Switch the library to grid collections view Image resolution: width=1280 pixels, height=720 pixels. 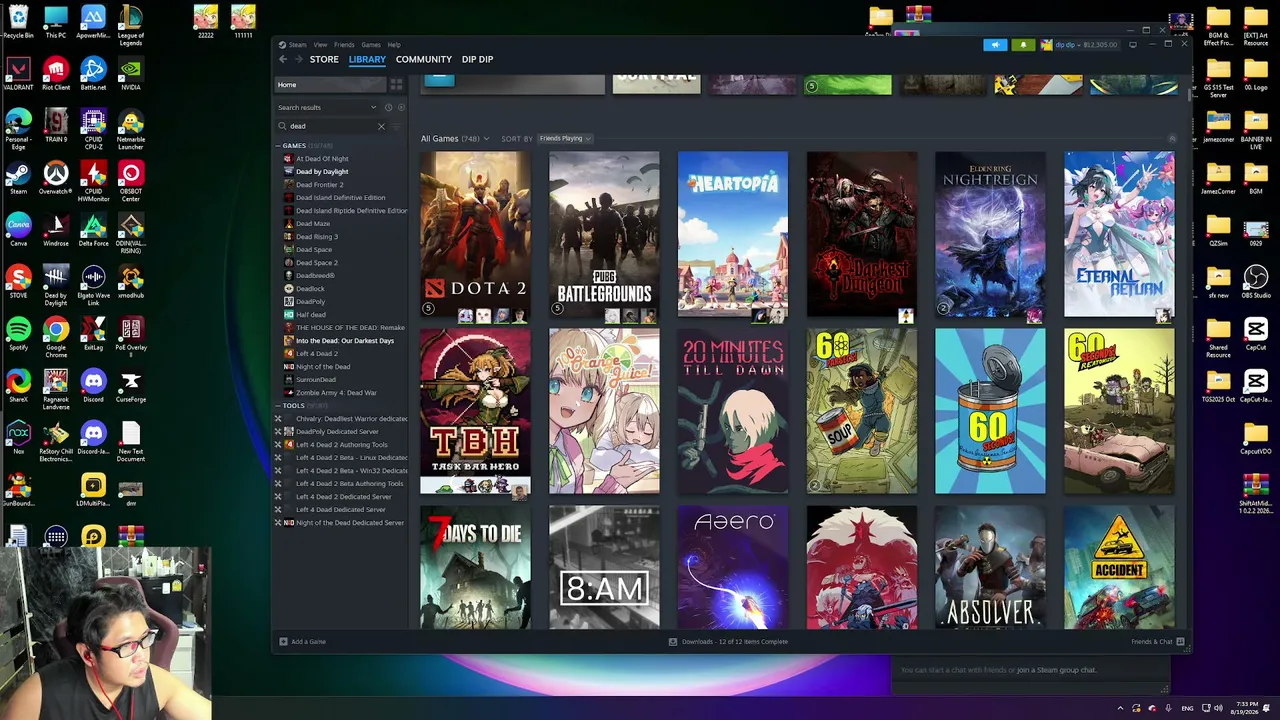pyautogui.click(x=396, y=85)
